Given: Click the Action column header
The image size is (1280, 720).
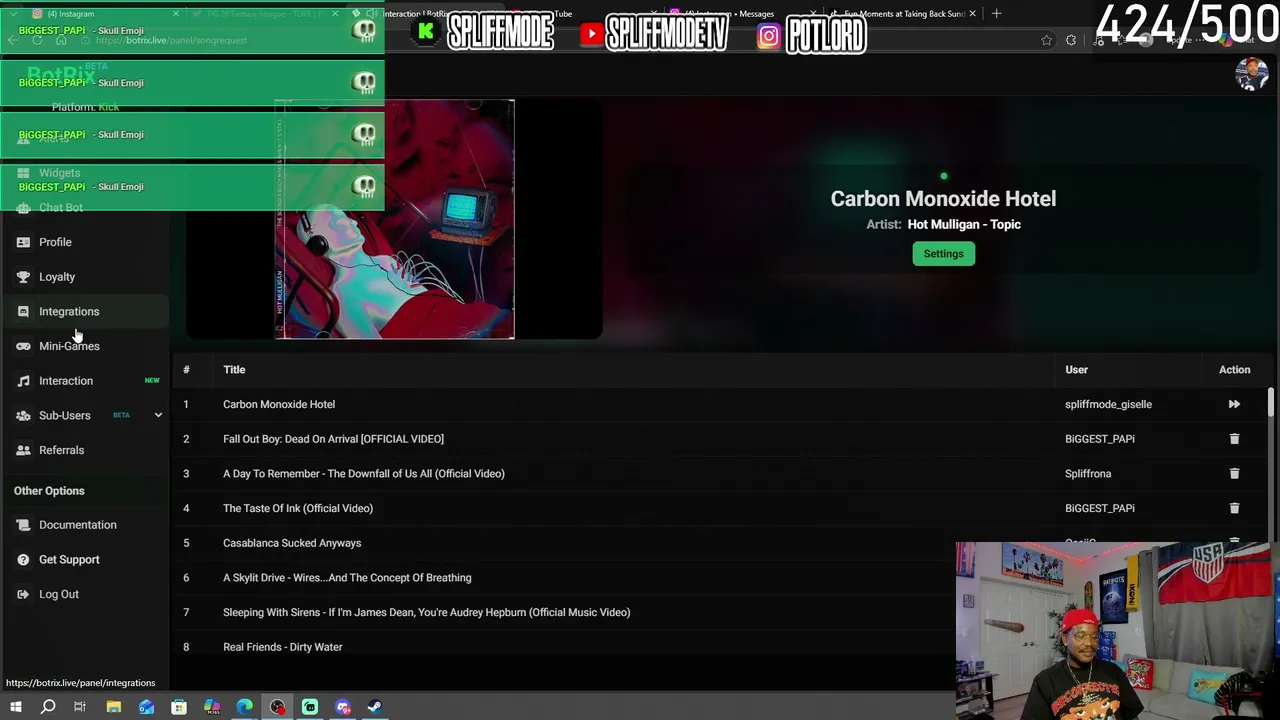Looking at the screenshot, I should click(x=1234, y=370).
